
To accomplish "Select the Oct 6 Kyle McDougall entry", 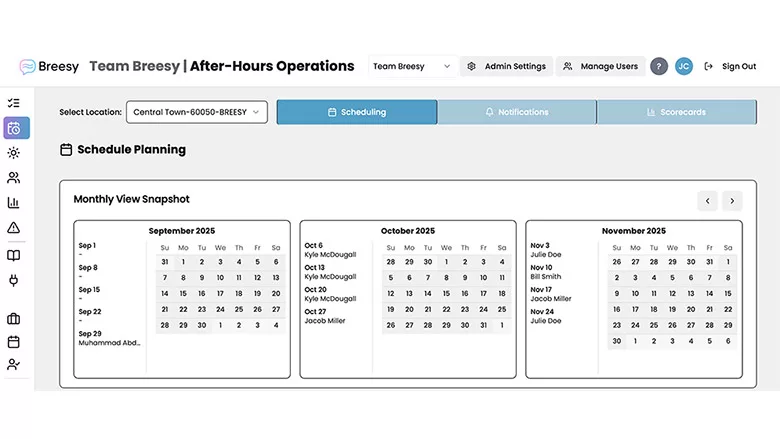I will tap(330, 250).
